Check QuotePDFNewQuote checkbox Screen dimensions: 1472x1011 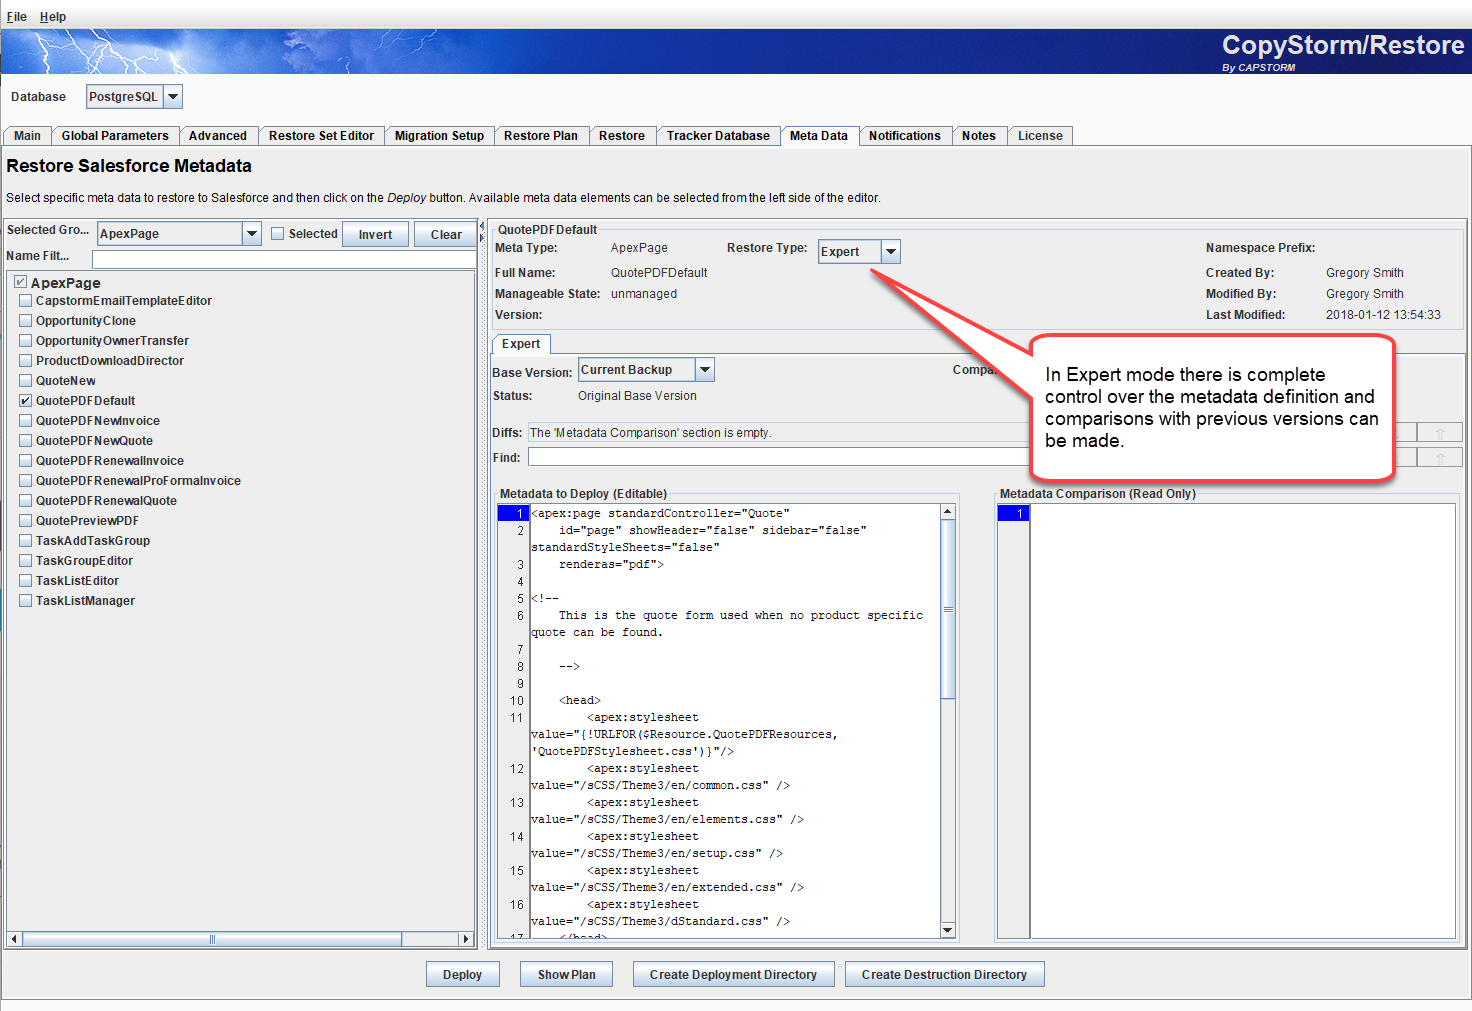coord(26,441)
